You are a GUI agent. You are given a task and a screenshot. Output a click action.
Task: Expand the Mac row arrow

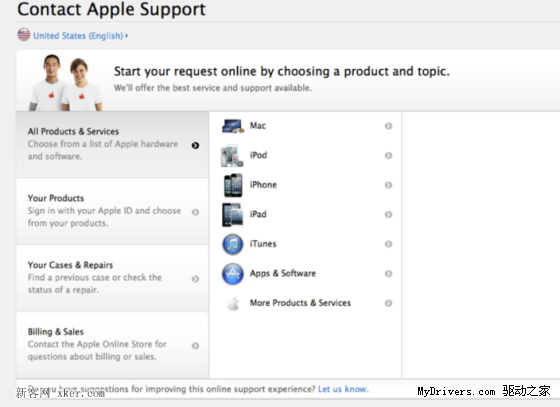click(388, 126)
